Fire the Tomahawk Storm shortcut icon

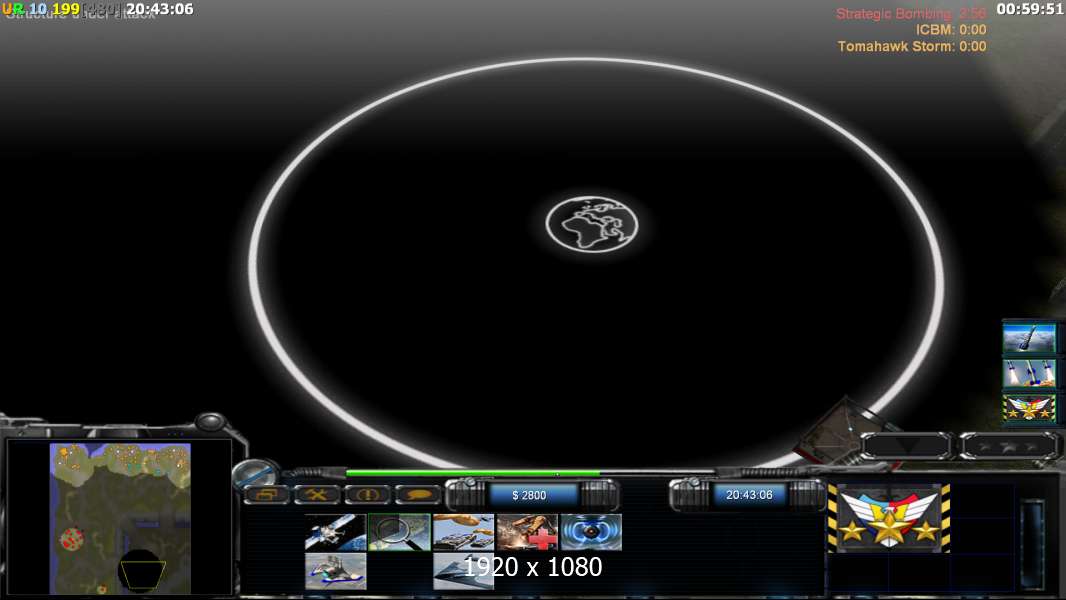point(1029,373)
